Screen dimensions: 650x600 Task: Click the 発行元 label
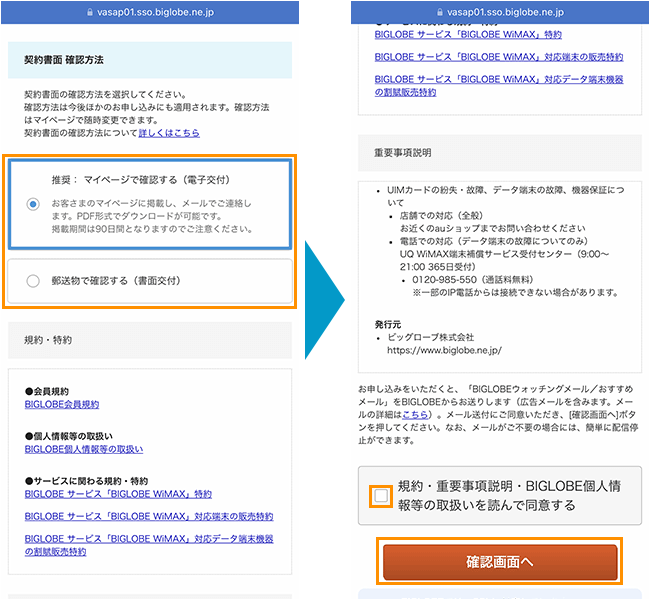[388, 324]
